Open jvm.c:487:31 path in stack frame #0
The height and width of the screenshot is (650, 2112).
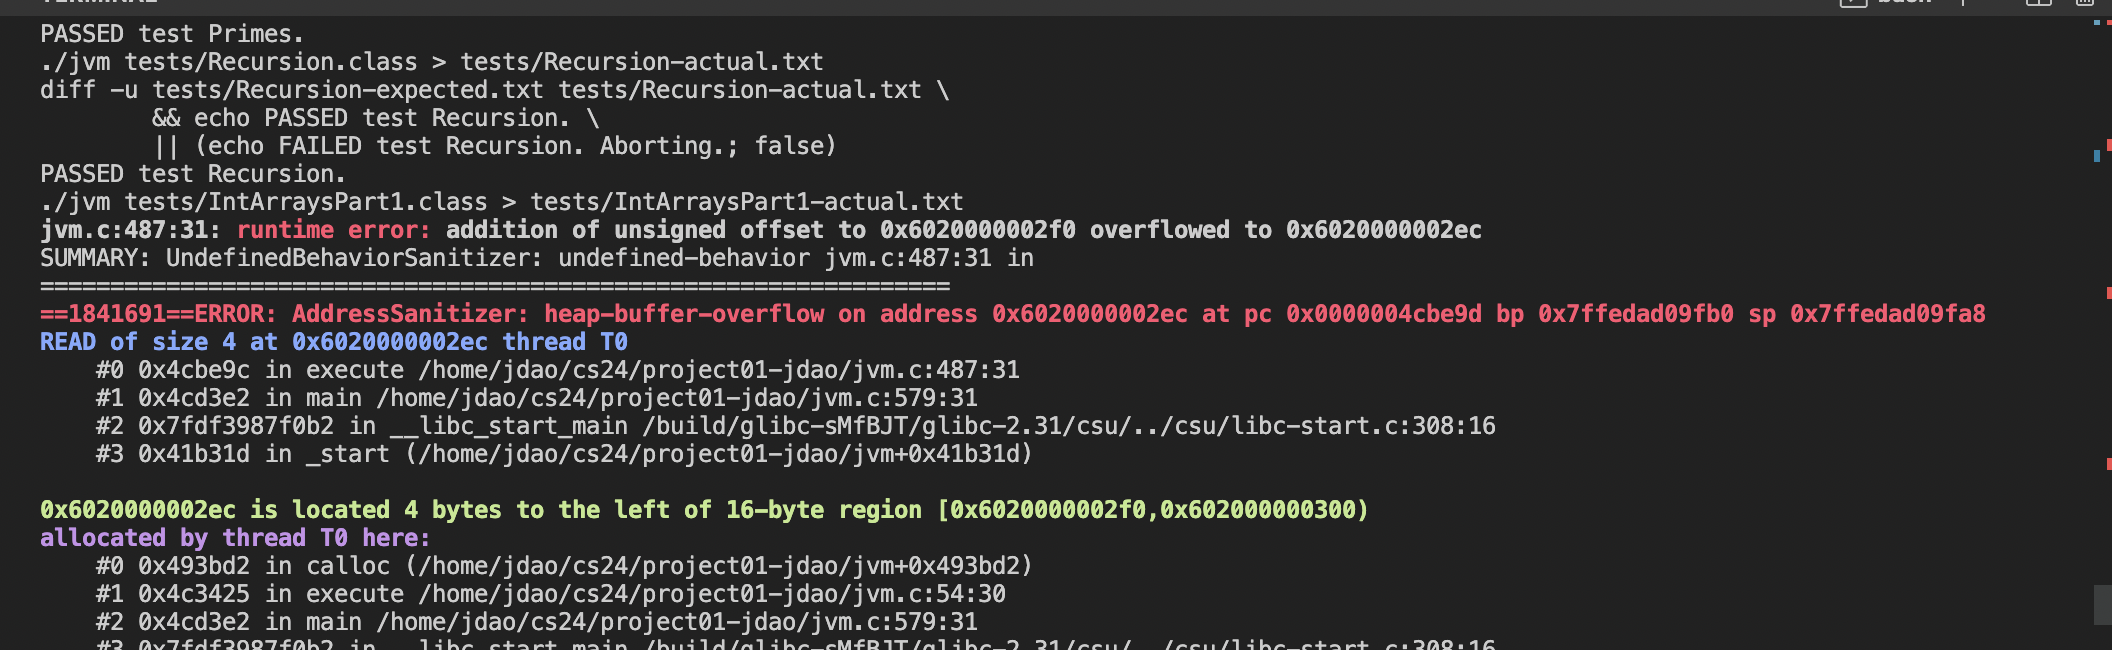[719, 370]
